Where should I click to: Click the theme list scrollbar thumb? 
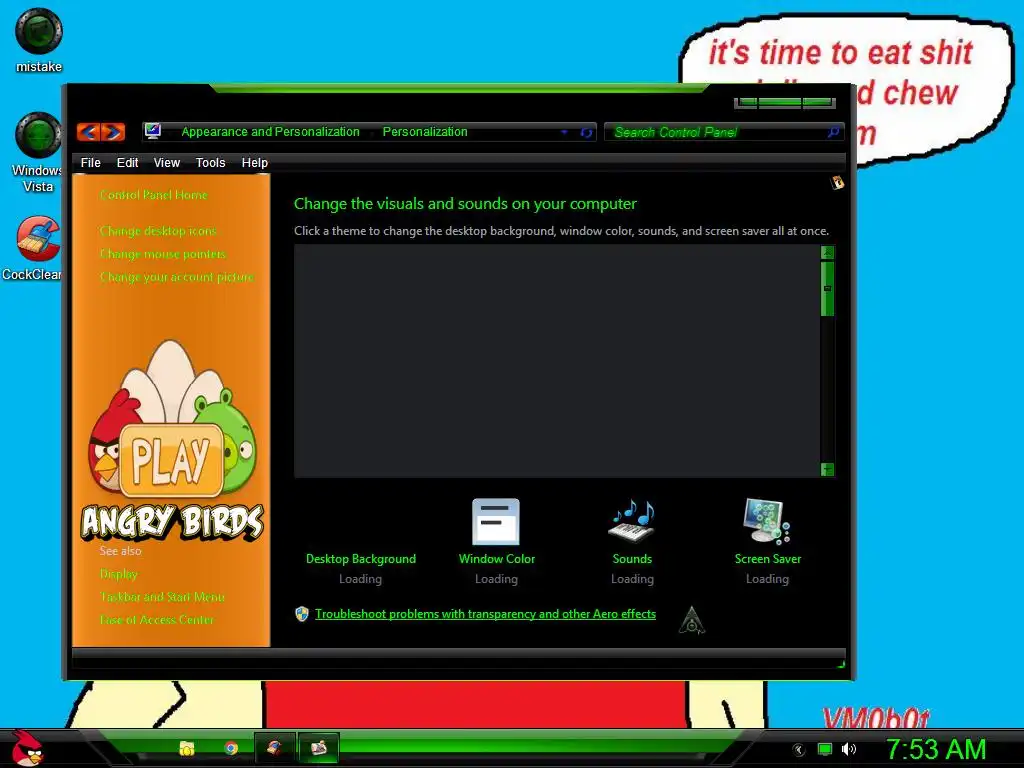827,289
